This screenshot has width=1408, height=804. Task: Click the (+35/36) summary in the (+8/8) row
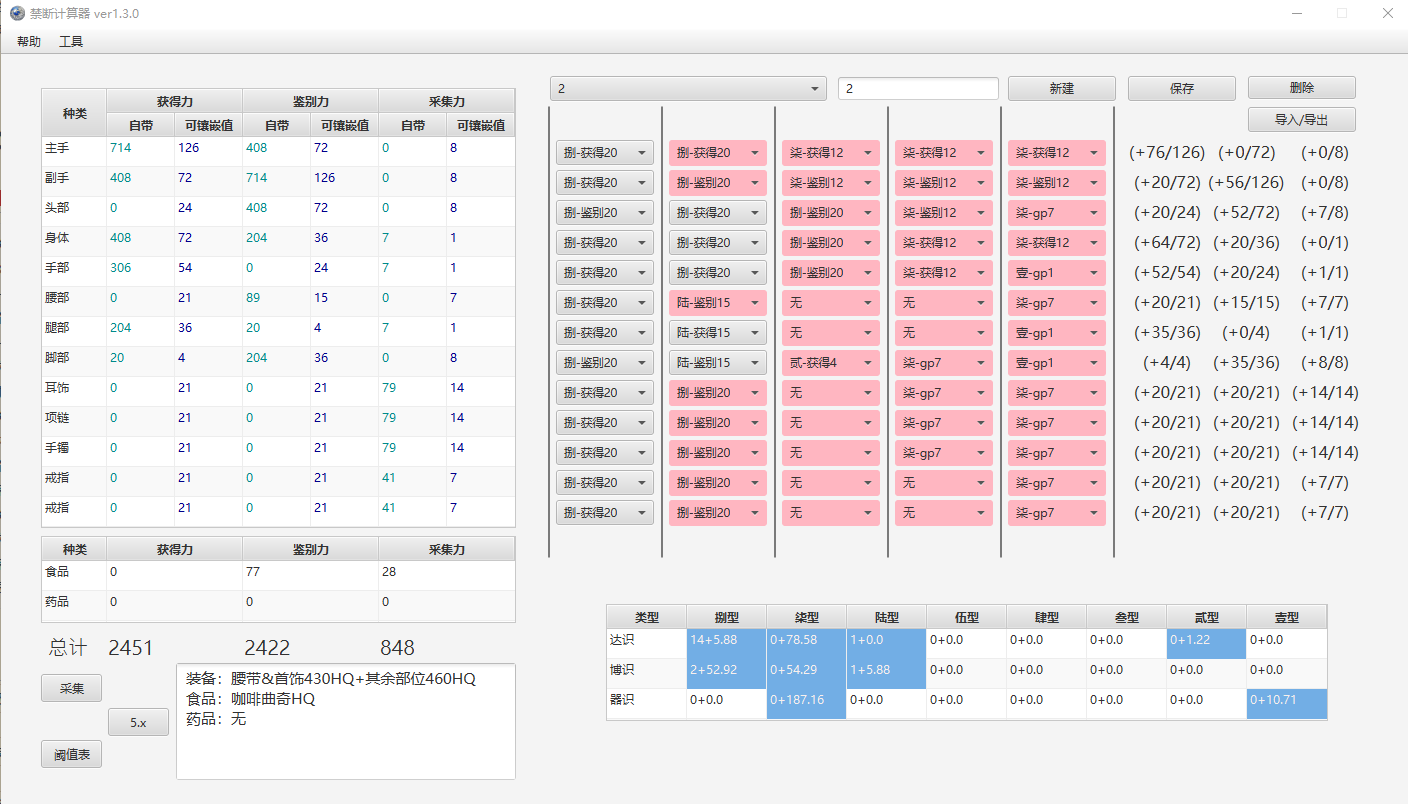click(1246, 363)
